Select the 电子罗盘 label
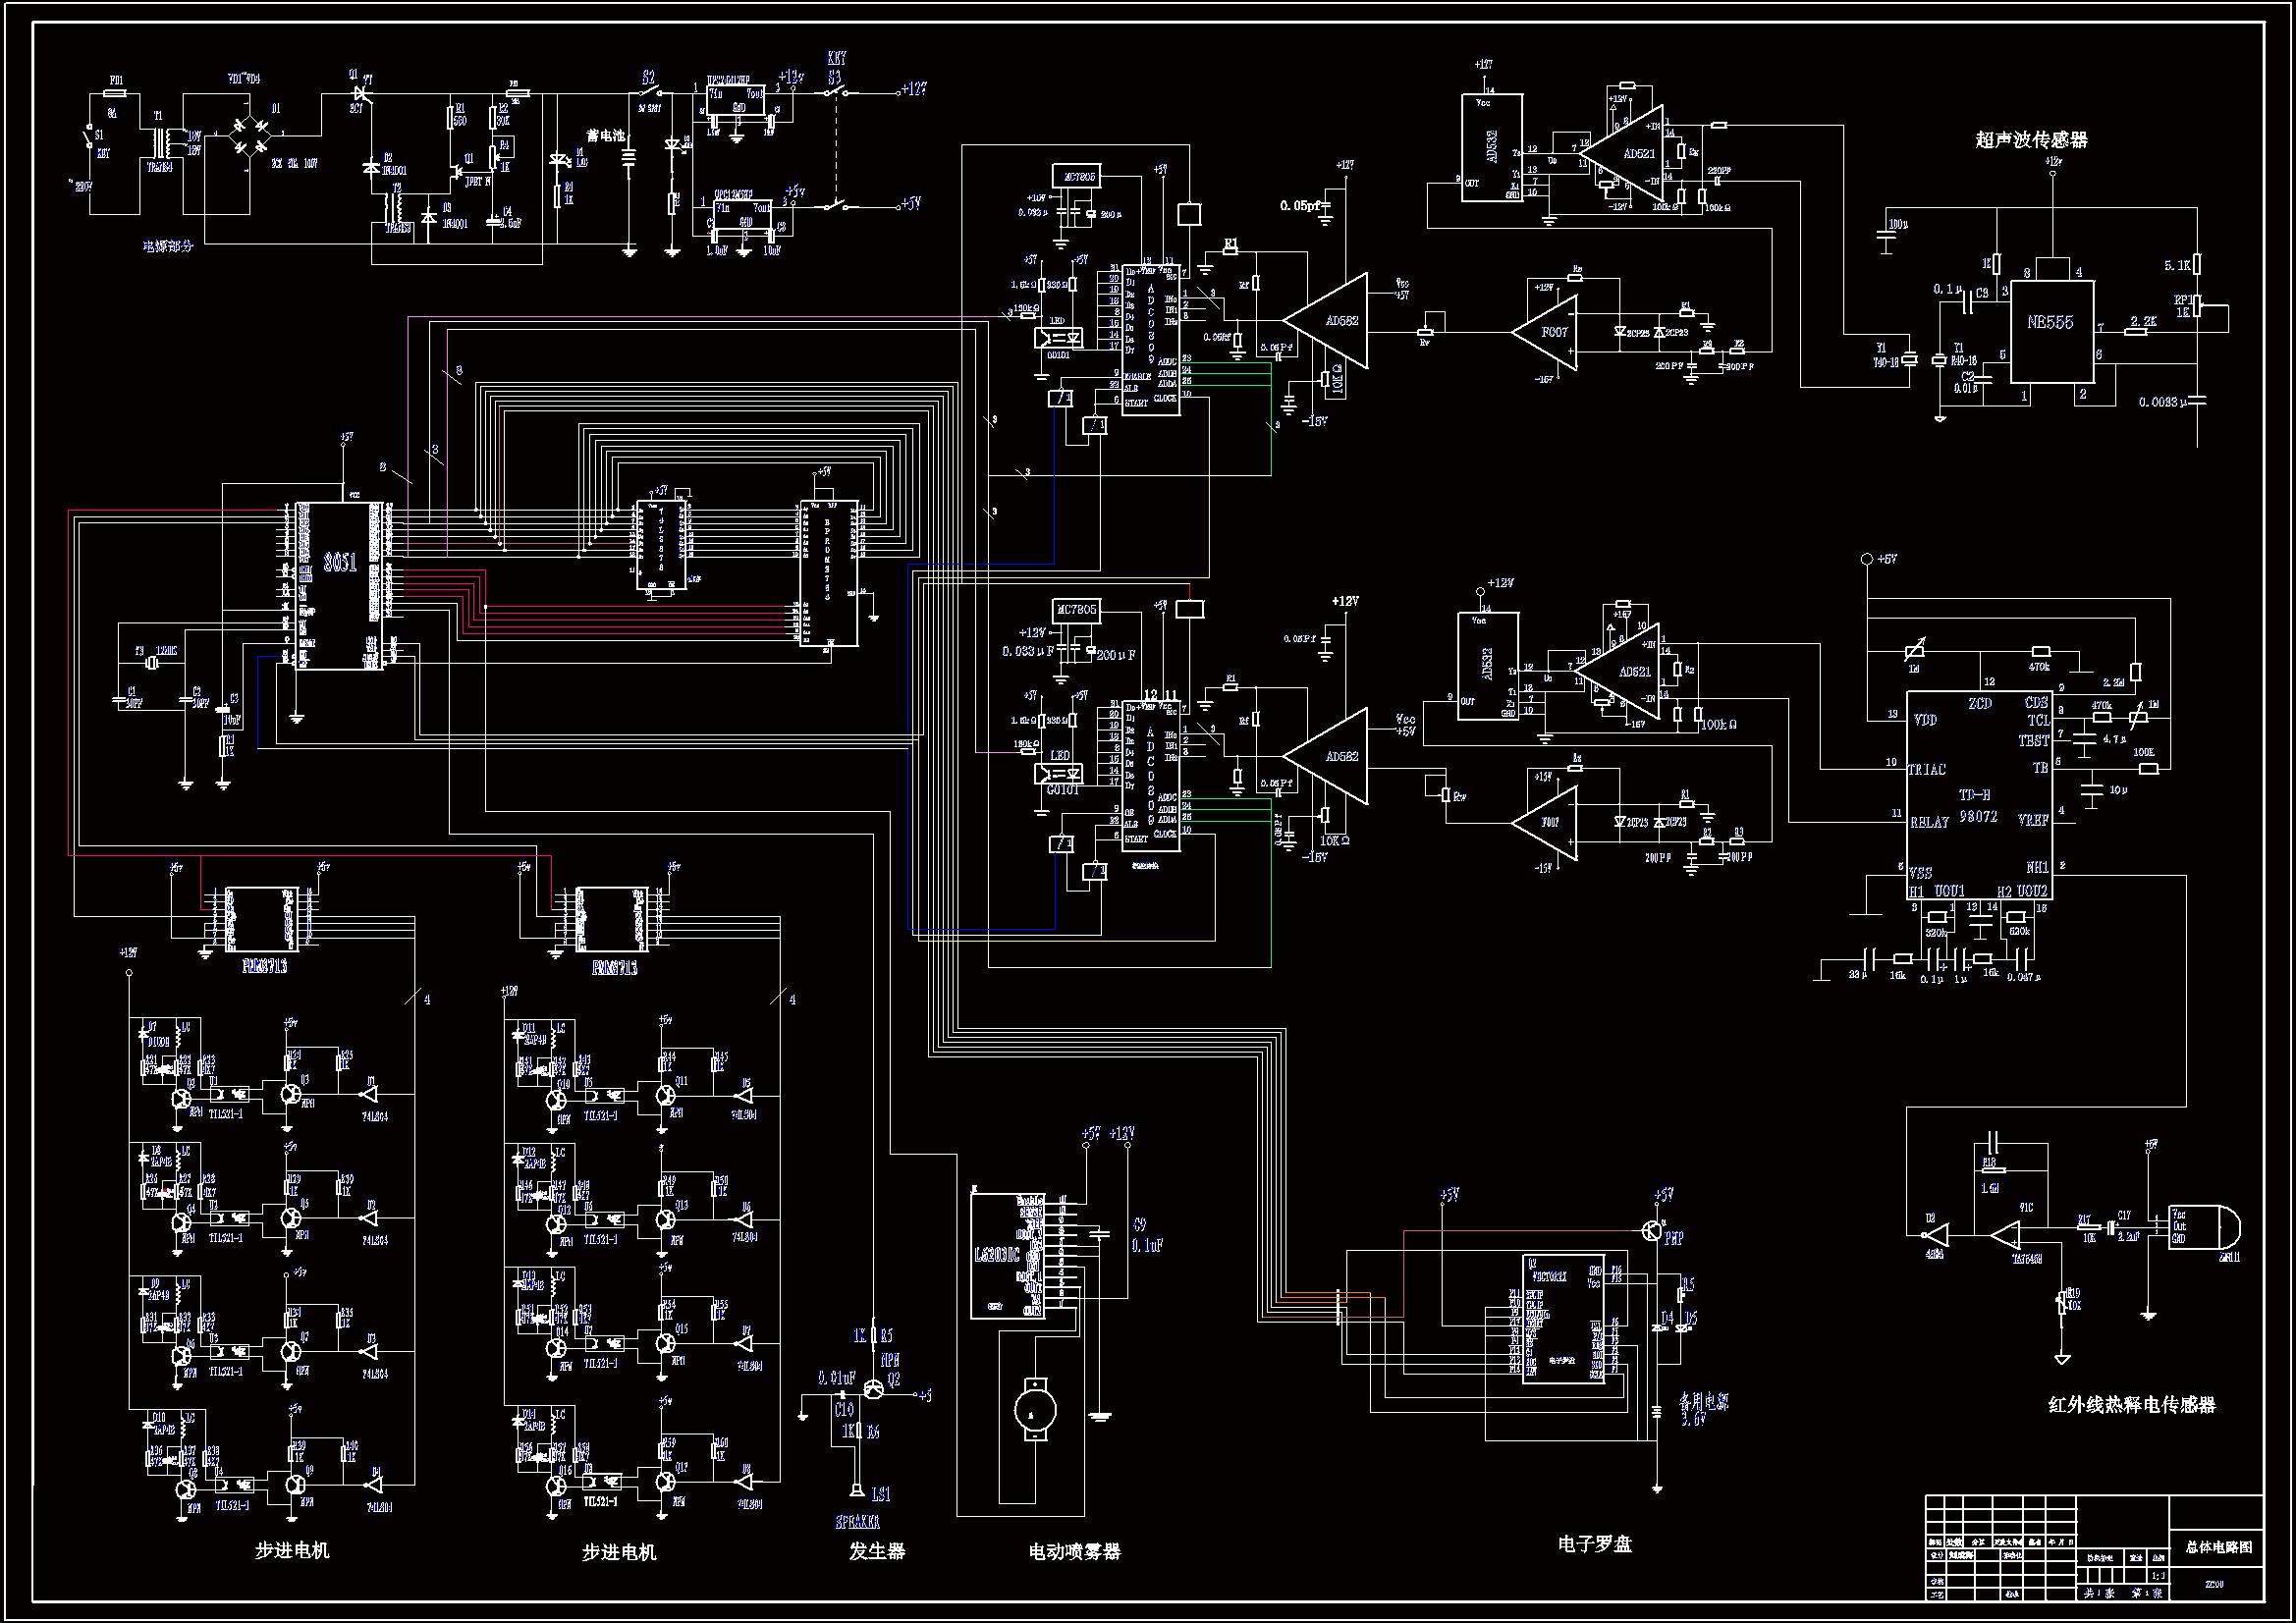Screen dimensions: 2296x1623 tap(1594, 1544)
